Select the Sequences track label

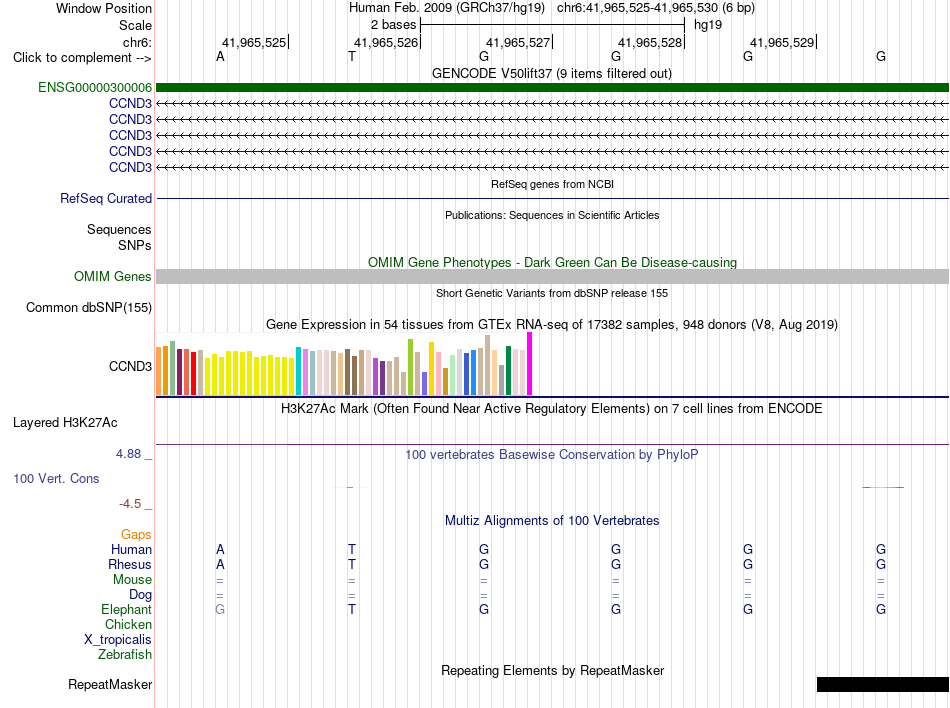[x=119, y=229]
